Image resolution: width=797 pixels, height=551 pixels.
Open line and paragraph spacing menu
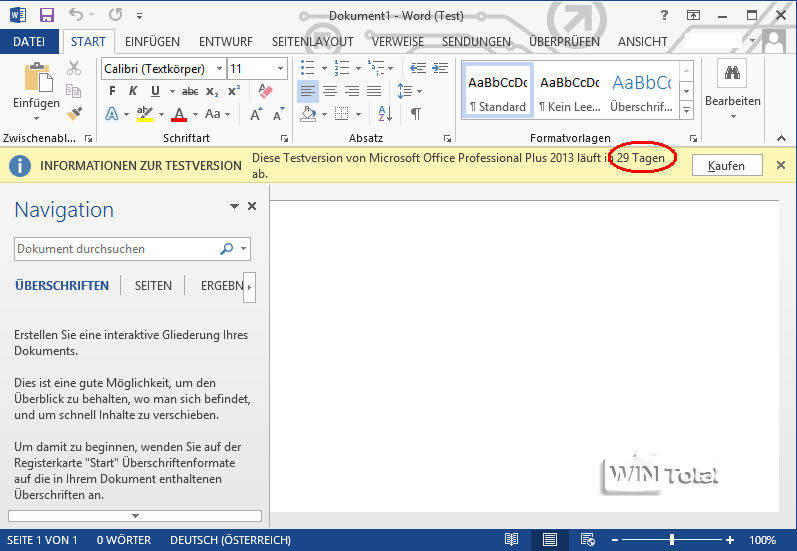(409, 91)
